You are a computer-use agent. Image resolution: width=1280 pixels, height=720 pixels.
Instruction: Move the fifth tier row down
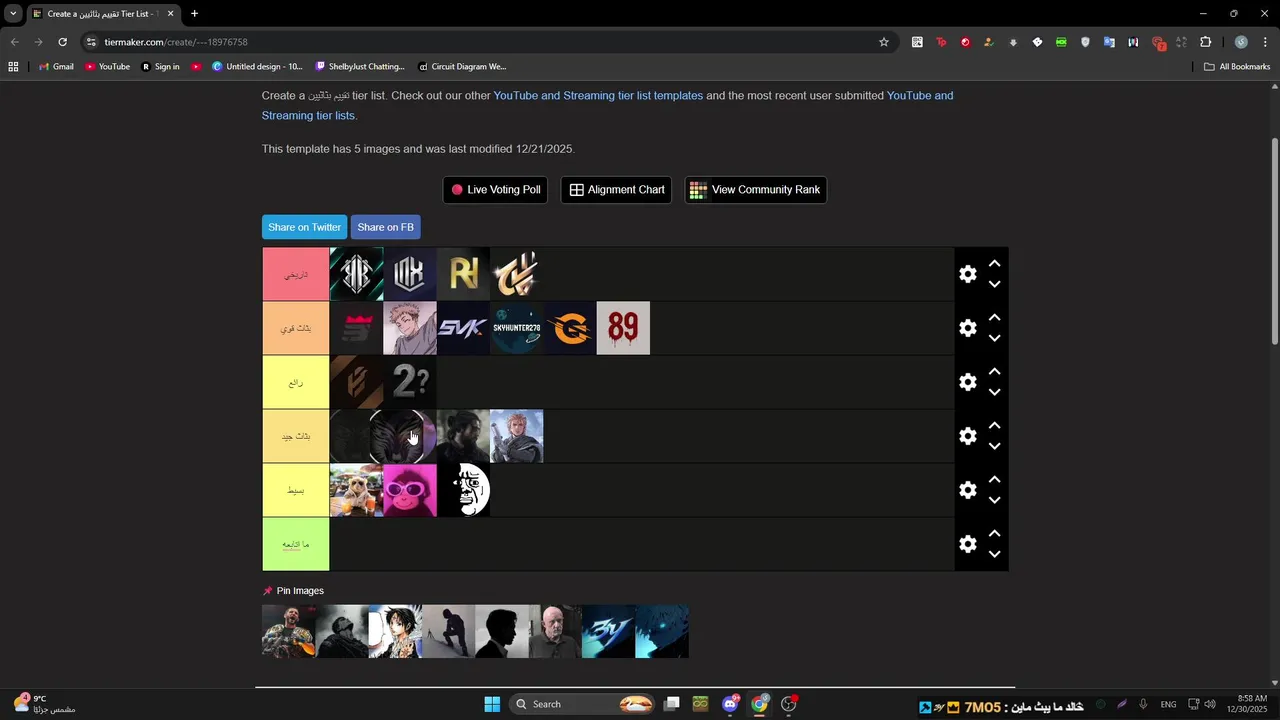(x=994, y=500)
